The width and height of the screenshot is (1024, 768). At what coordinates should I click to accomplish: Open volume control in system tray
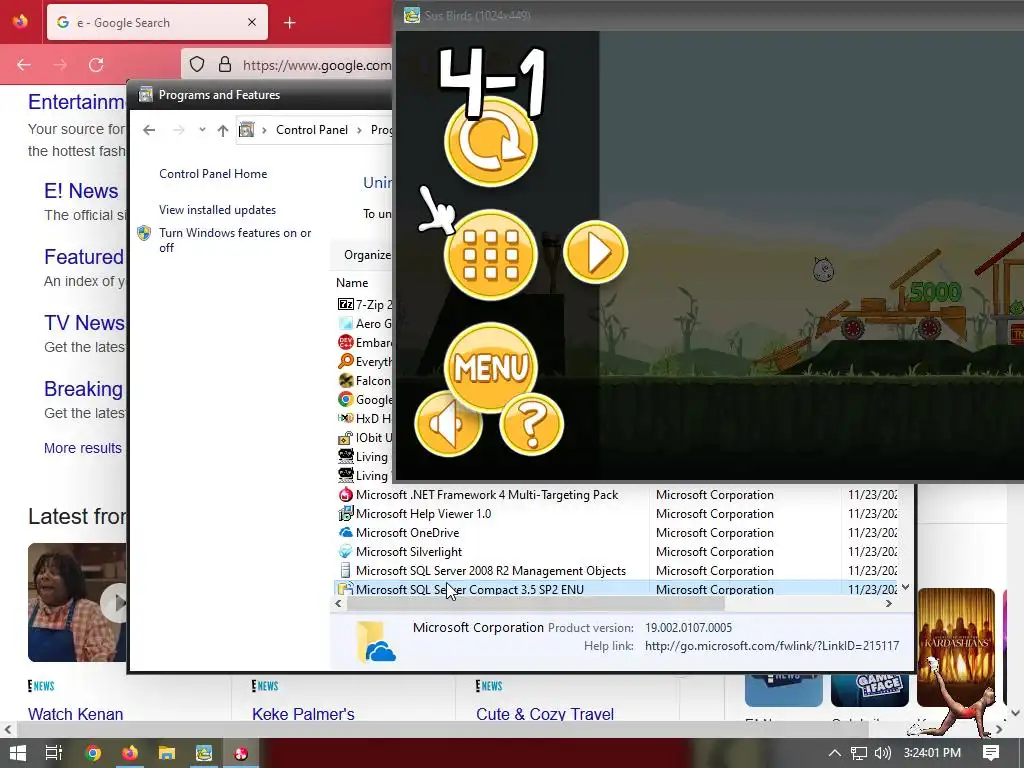(882, 753)
